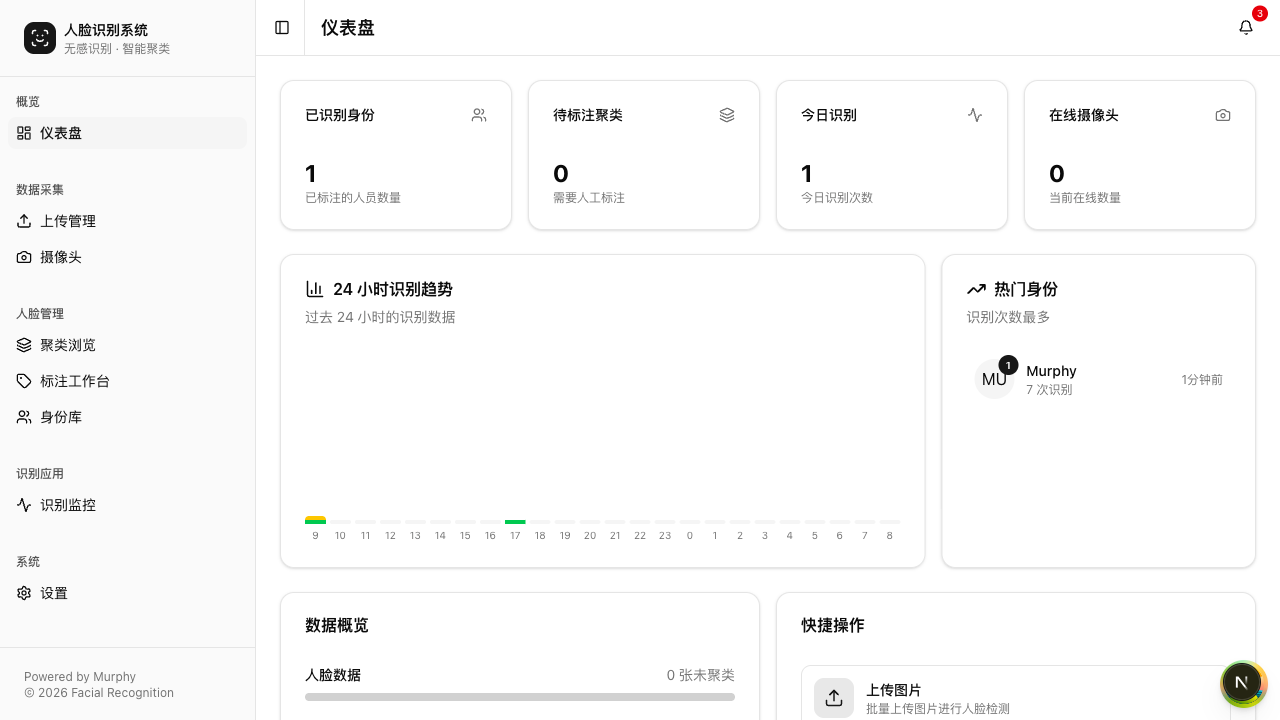Click the camera icon in 在线摄像头 card
This screenshot has width=1280, height=720.
click(x=1223, y=115)
